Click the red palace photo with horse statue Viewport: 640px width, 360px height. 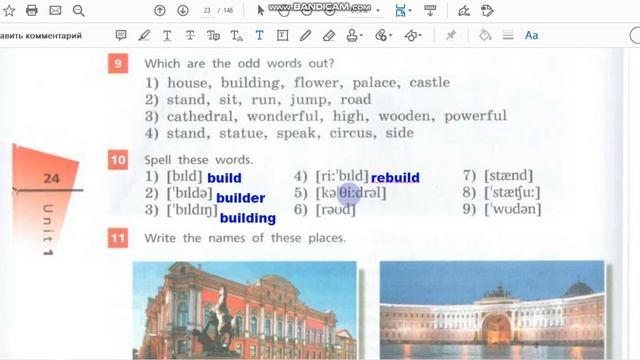pos(245,310)
